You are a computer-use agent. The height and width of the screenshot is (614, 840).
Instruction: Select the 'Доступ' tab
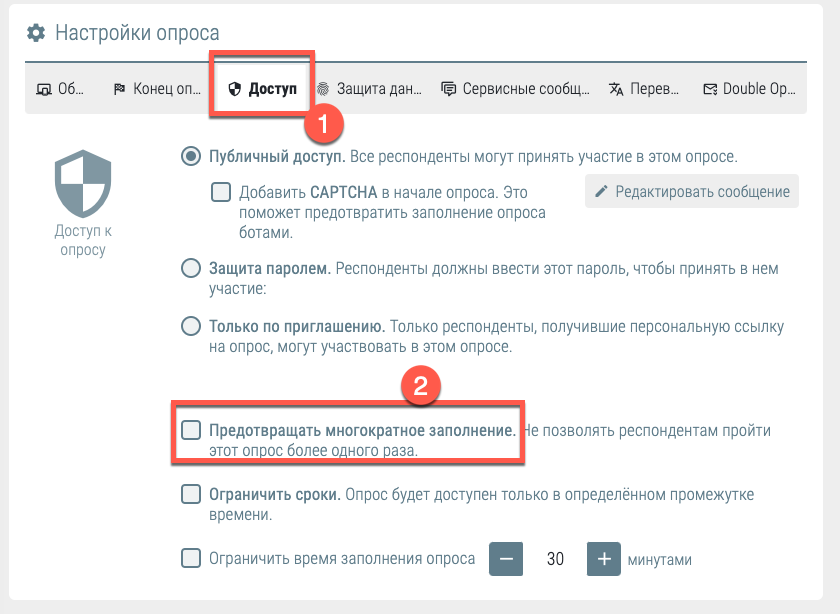point(262,89)
